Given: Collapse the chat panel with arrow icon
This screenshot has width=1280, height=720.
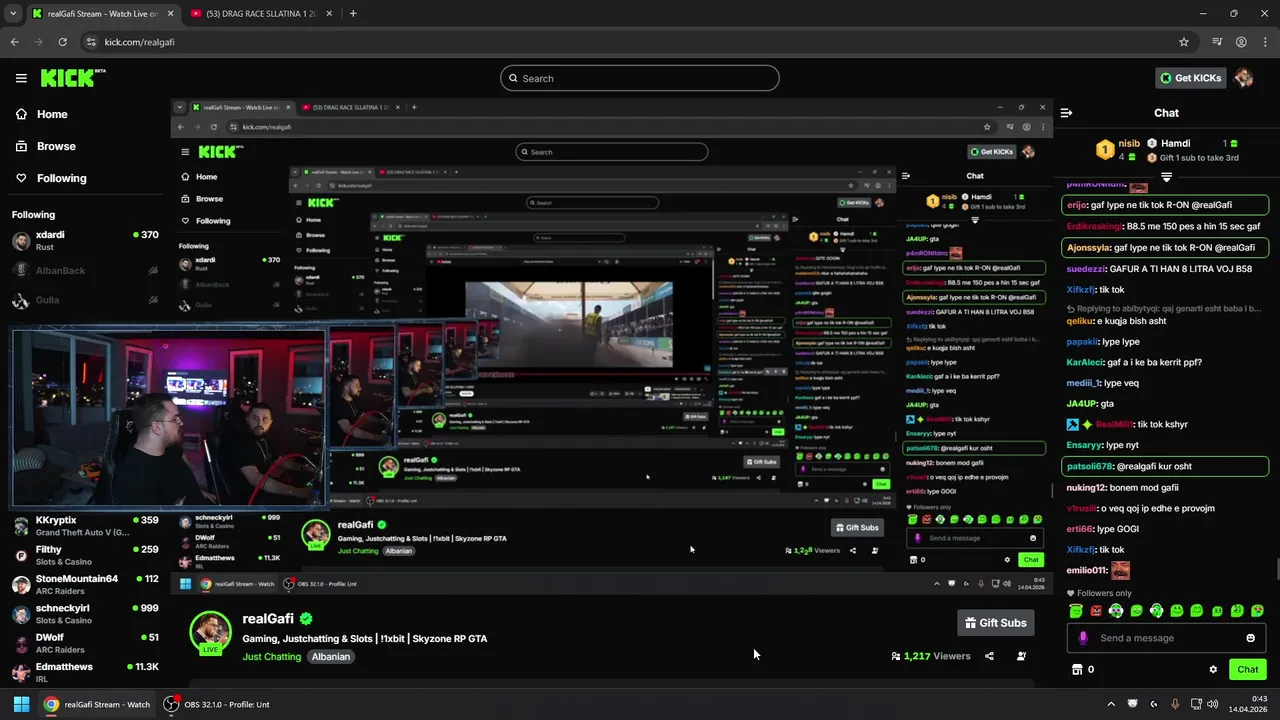Looking at the screenshot, I should [x=1066, y=113].
